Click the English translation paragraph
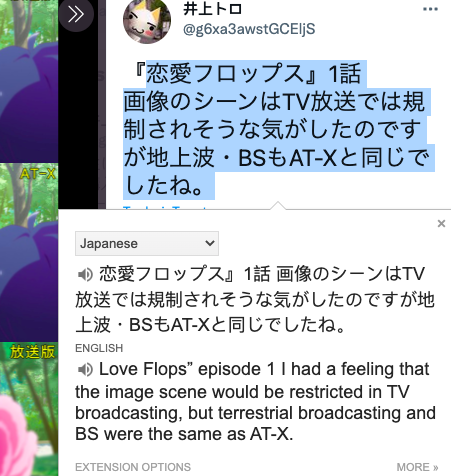Image resolution: width=451 pixels, height=476 pixels. click(255, 402)
